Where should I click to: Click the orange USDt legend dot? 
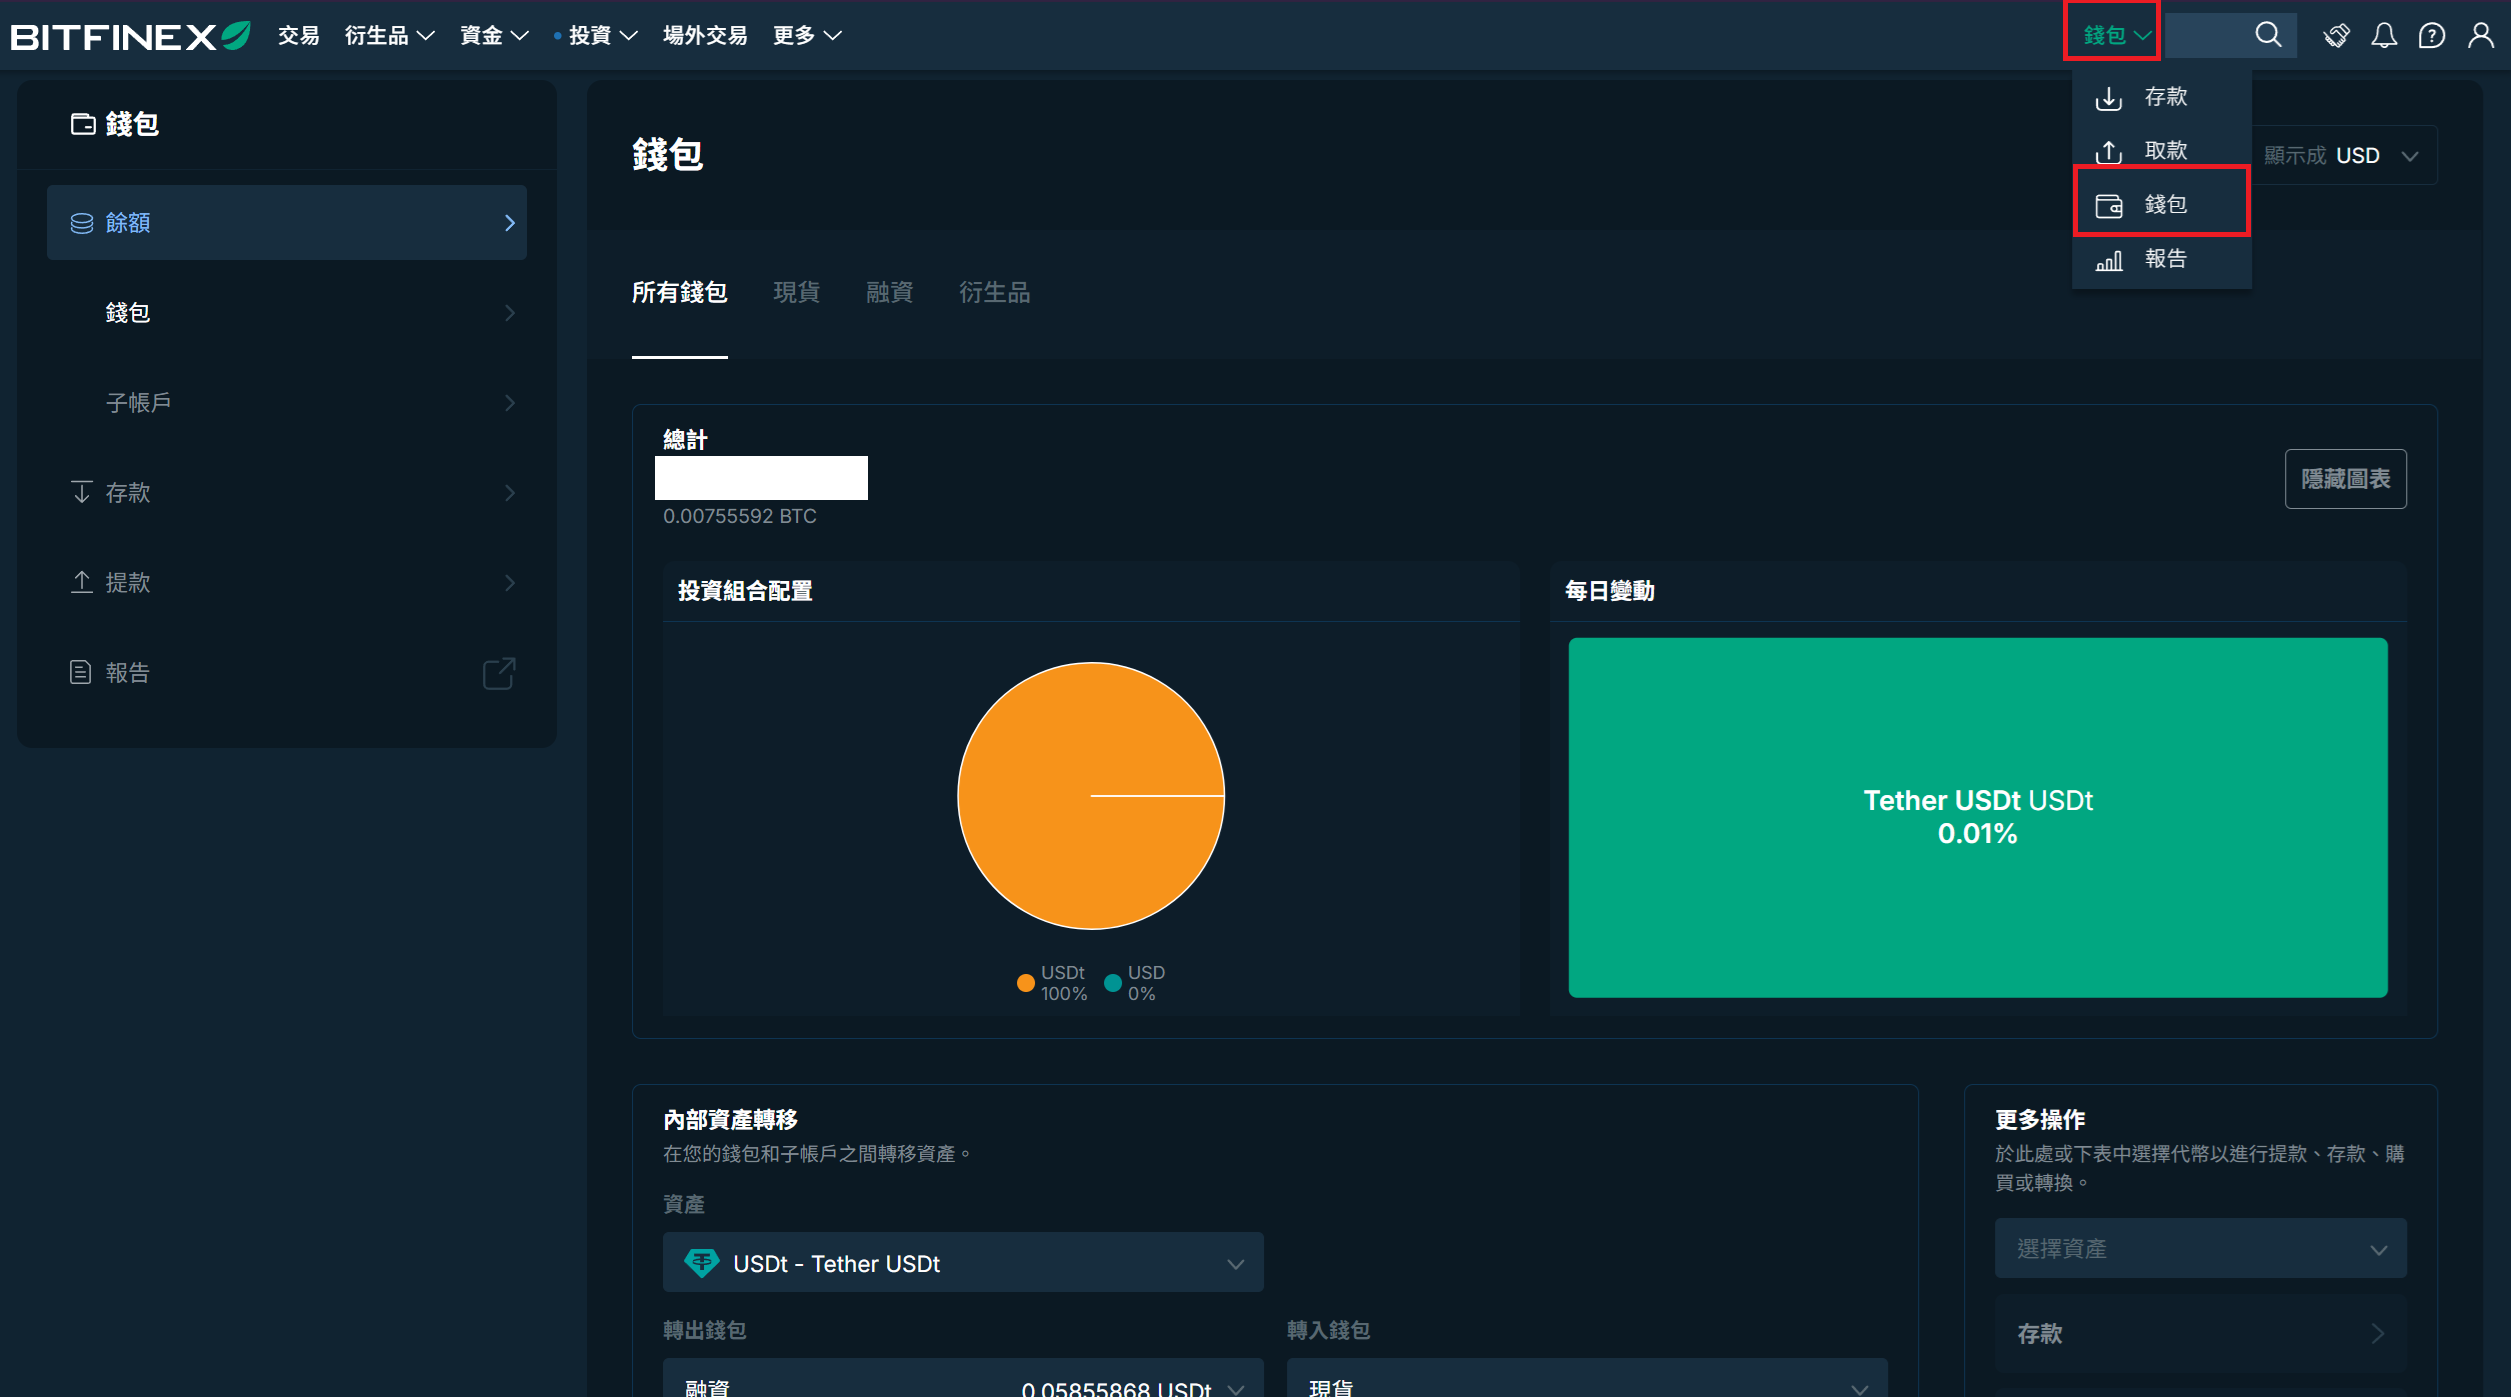(x=1025, y=983)
